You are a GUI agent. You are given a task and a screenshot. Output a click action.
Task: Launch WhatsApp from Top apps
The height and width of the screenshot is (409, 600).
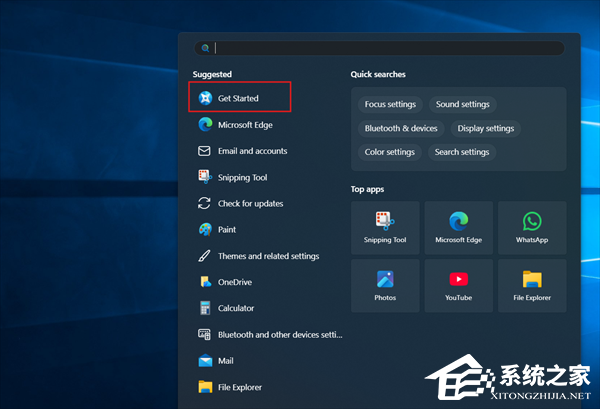(532, 228)
